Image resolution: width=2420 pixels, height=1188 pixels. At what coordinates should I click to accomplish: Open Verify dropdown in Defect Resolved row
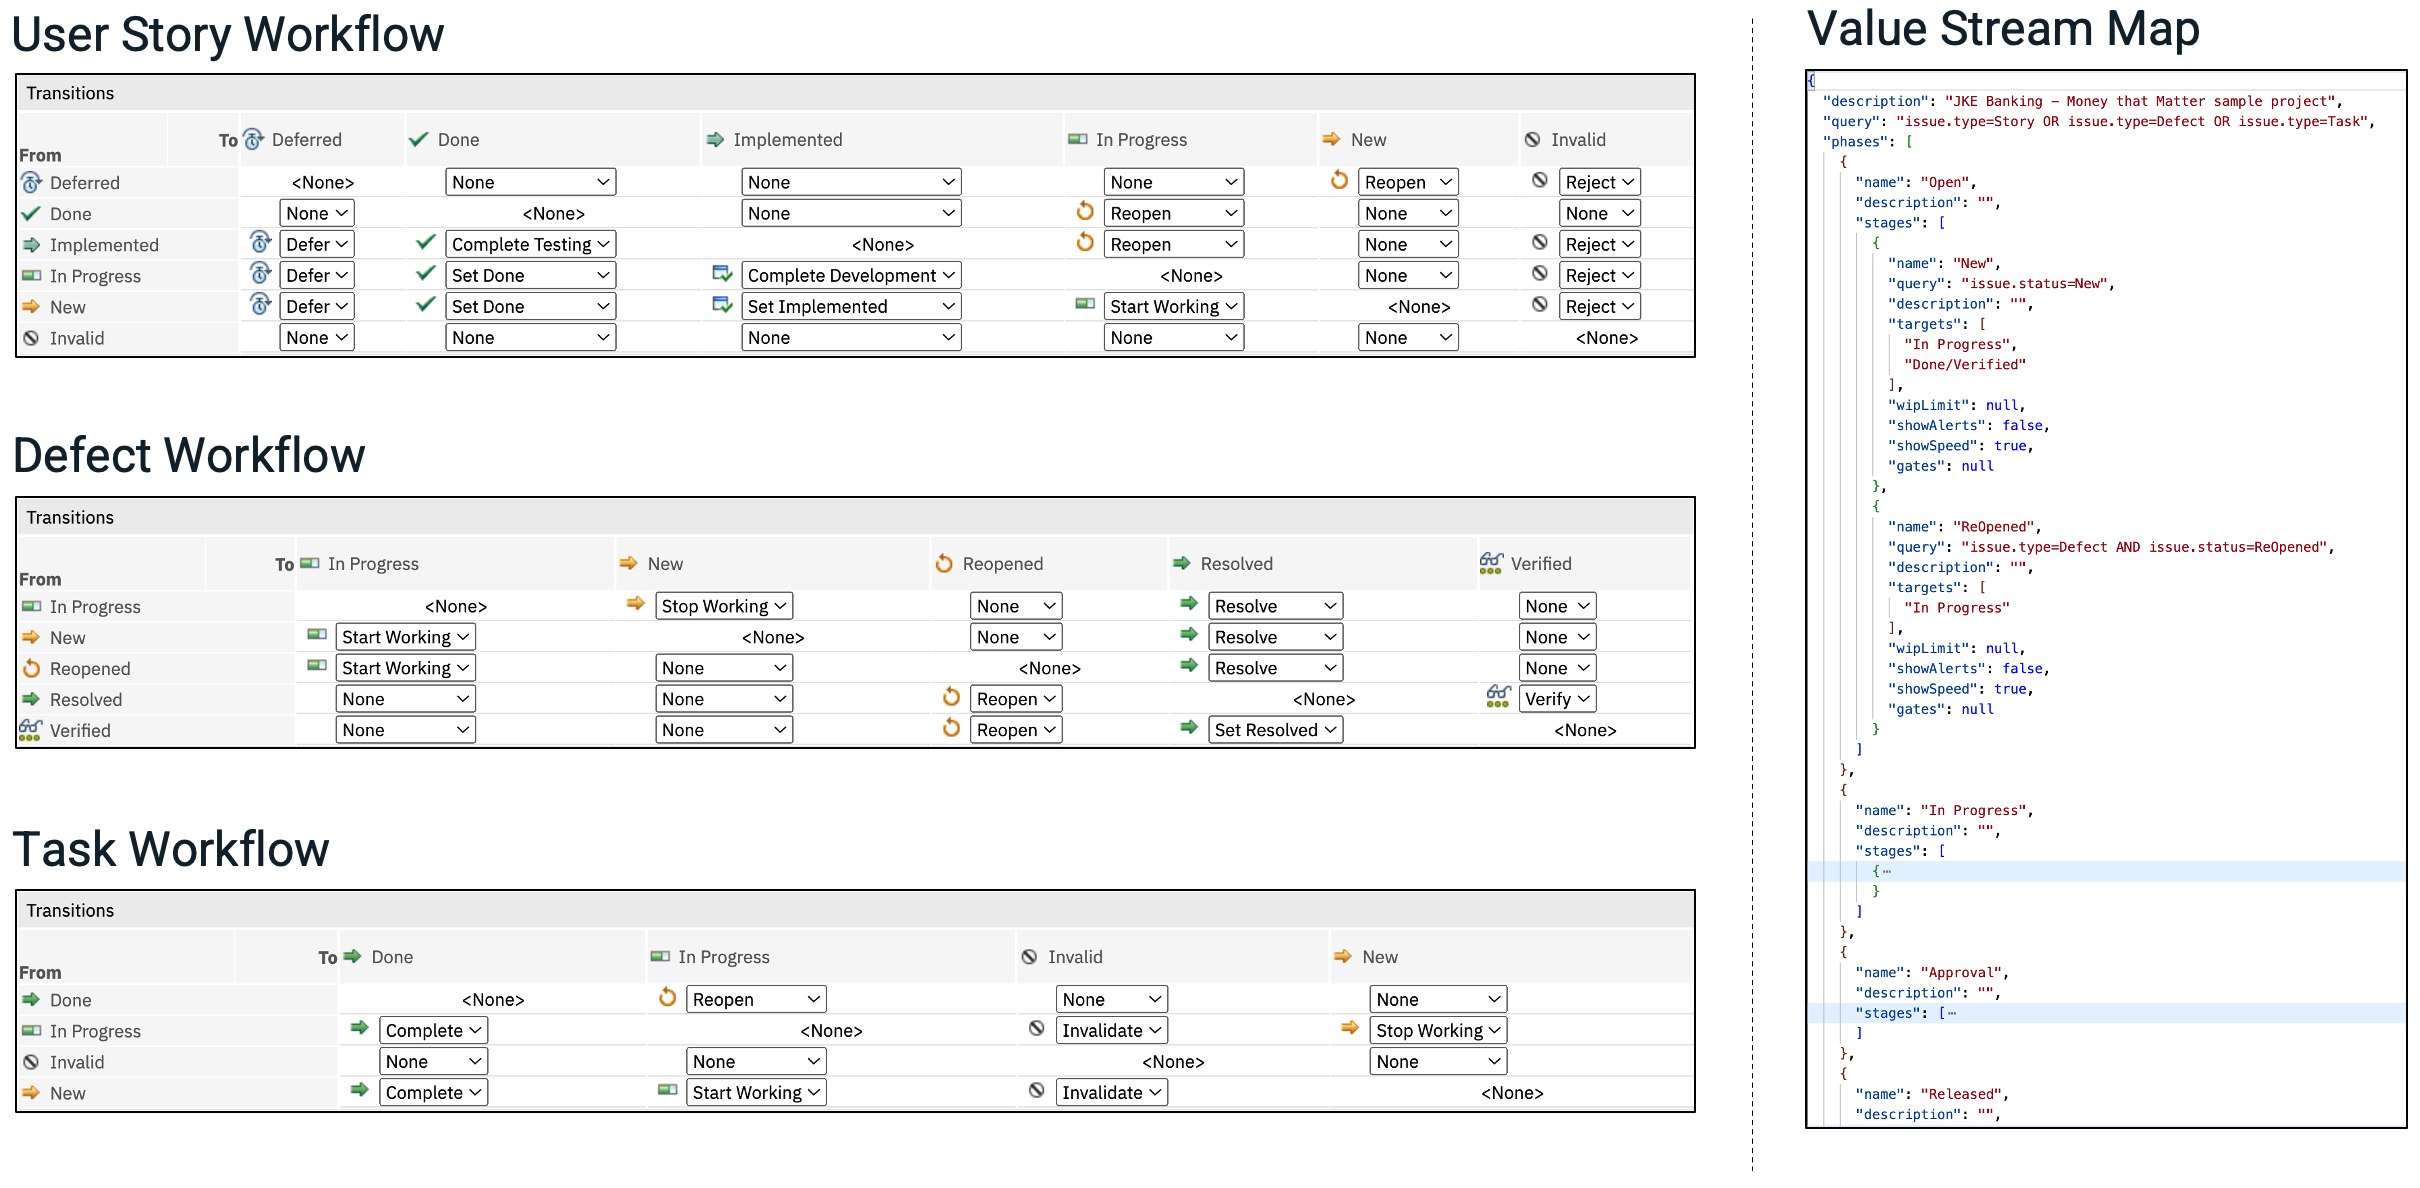point(1557,699)
